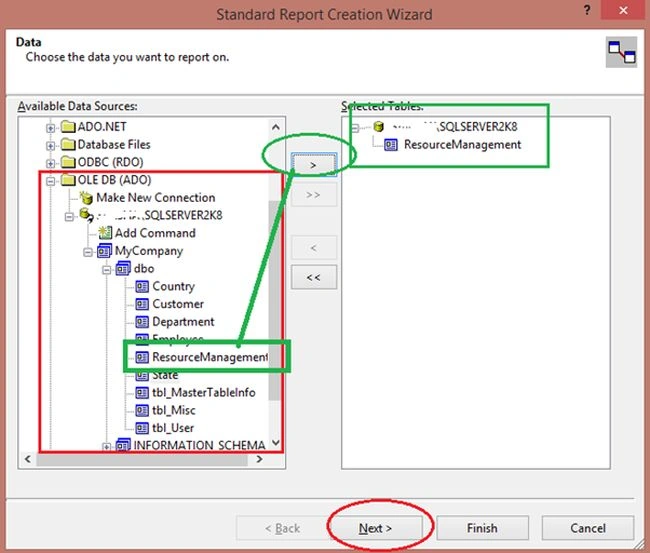Viewport: 650px width, 553px height.
Task: Collapse the MyCompany database node
Action: point(87,252)
